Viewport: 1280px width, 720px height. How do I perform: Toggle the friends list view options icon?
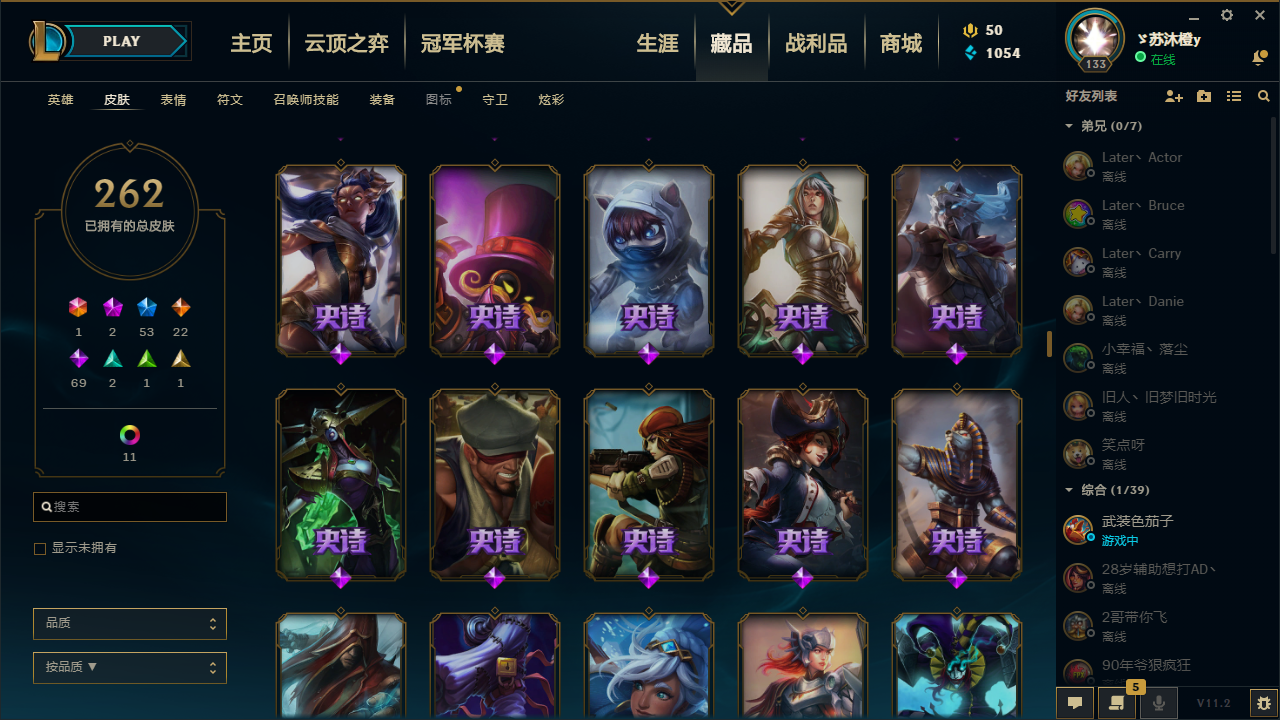click(1234, 96)
